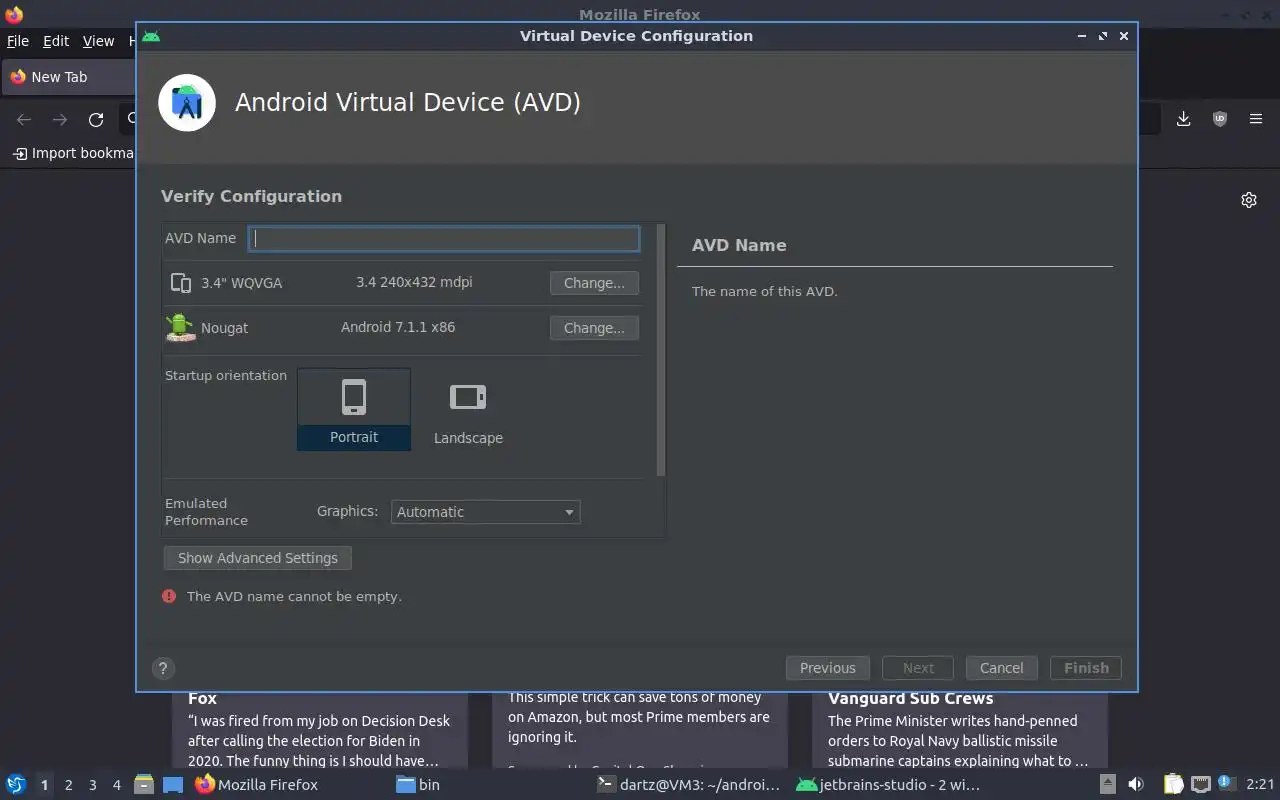Click the Next button
This screenshot has width=1280, height=800.
(918, 668)
